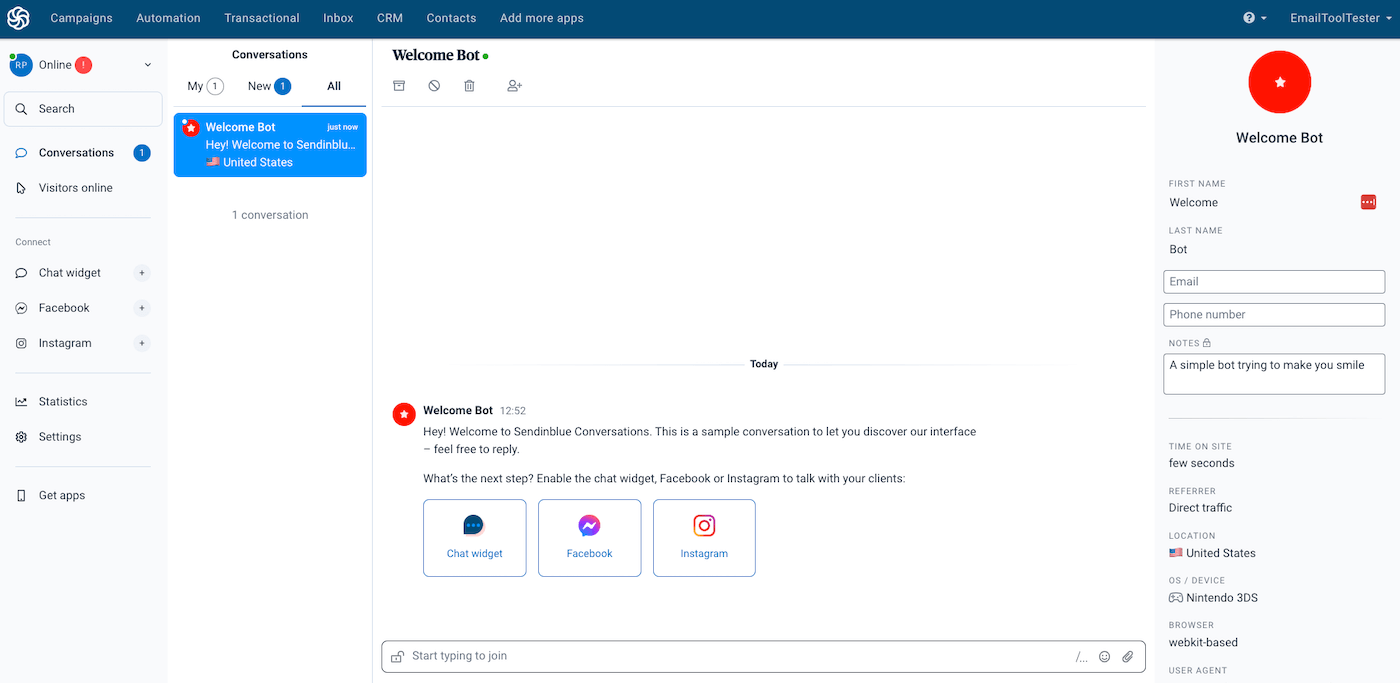Expand the Online status dropdown
Image resolution: width=1400 pixels, height=683 pixels.
148,64
